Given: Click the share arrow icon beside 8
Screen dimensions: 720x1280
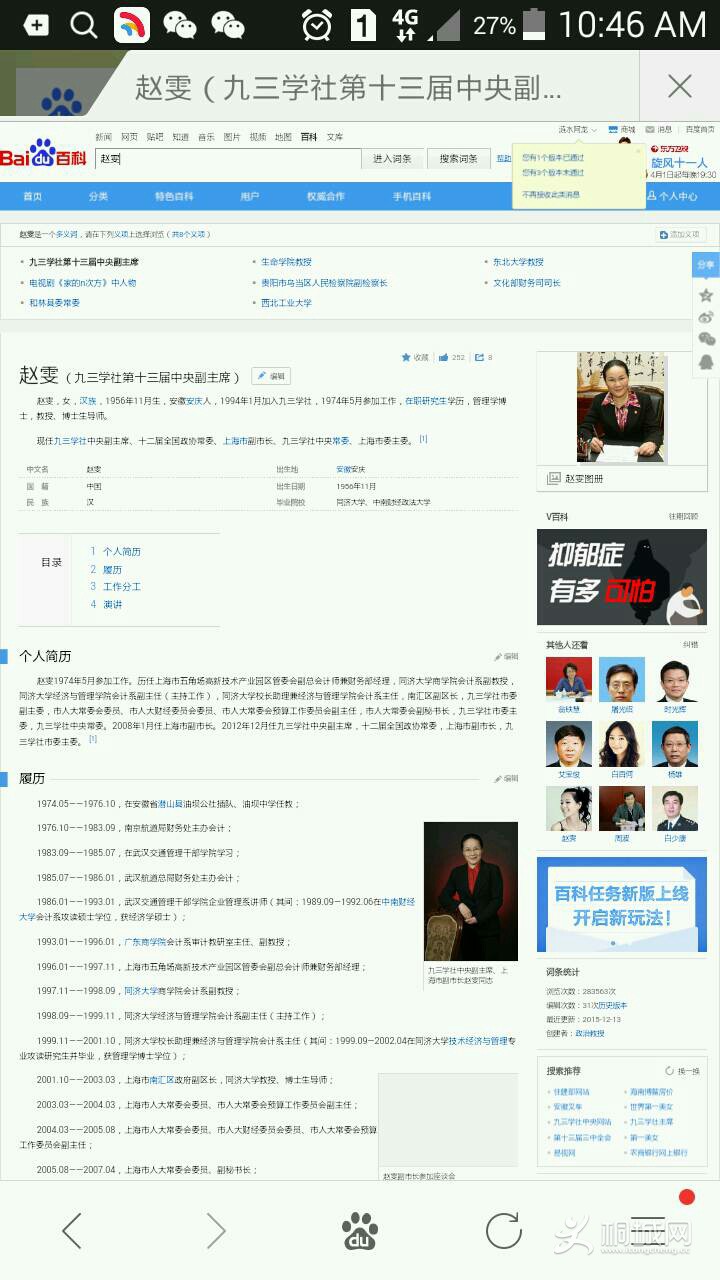Looking at the screenshot, I should point(480,357).
